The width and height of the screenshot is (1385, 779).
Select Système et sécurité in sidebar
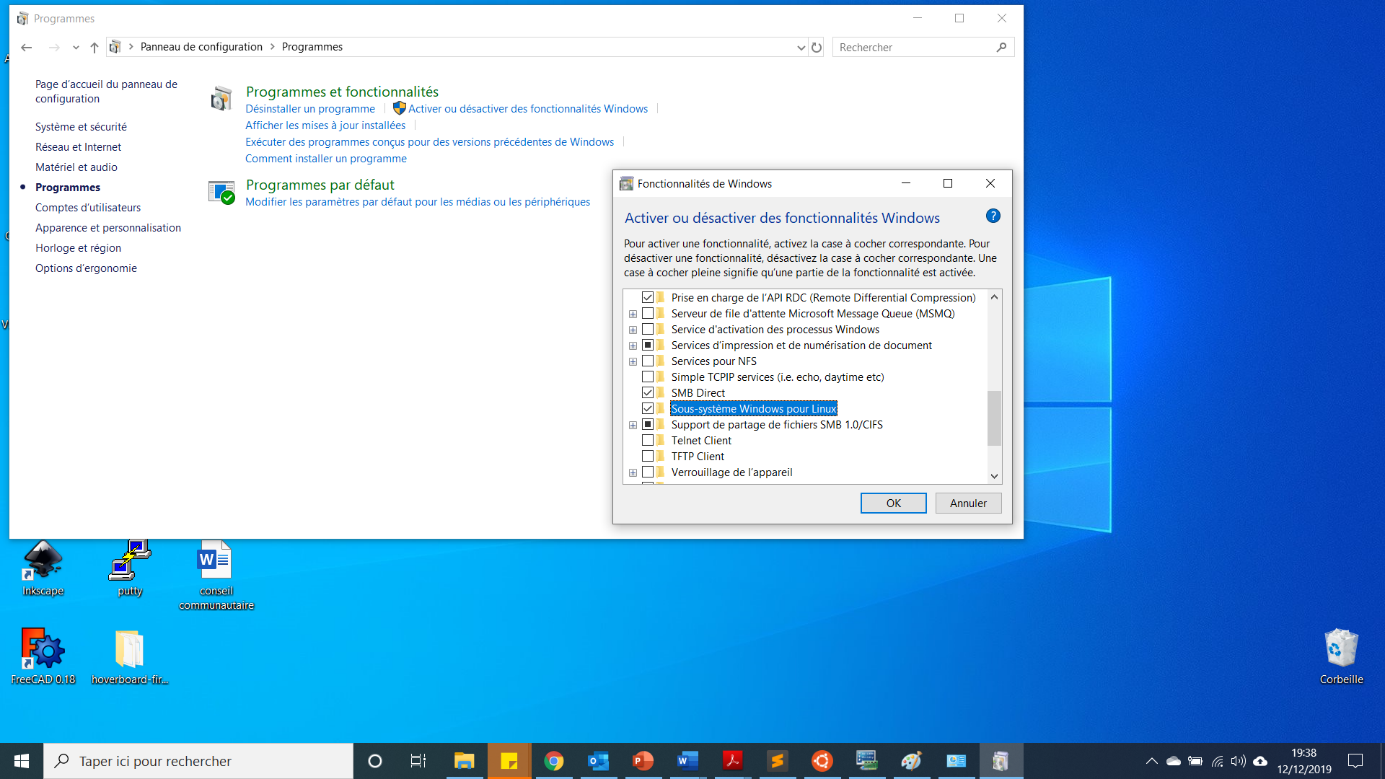point(81,127)
